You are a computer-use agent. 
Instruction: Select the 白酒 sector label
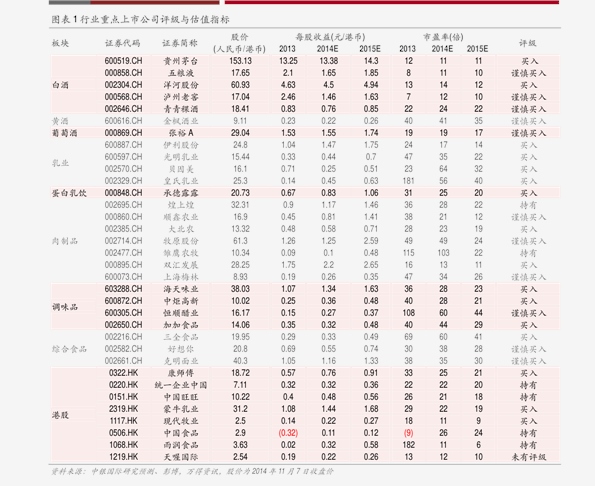pyautogui.click(x=60, y=85)
